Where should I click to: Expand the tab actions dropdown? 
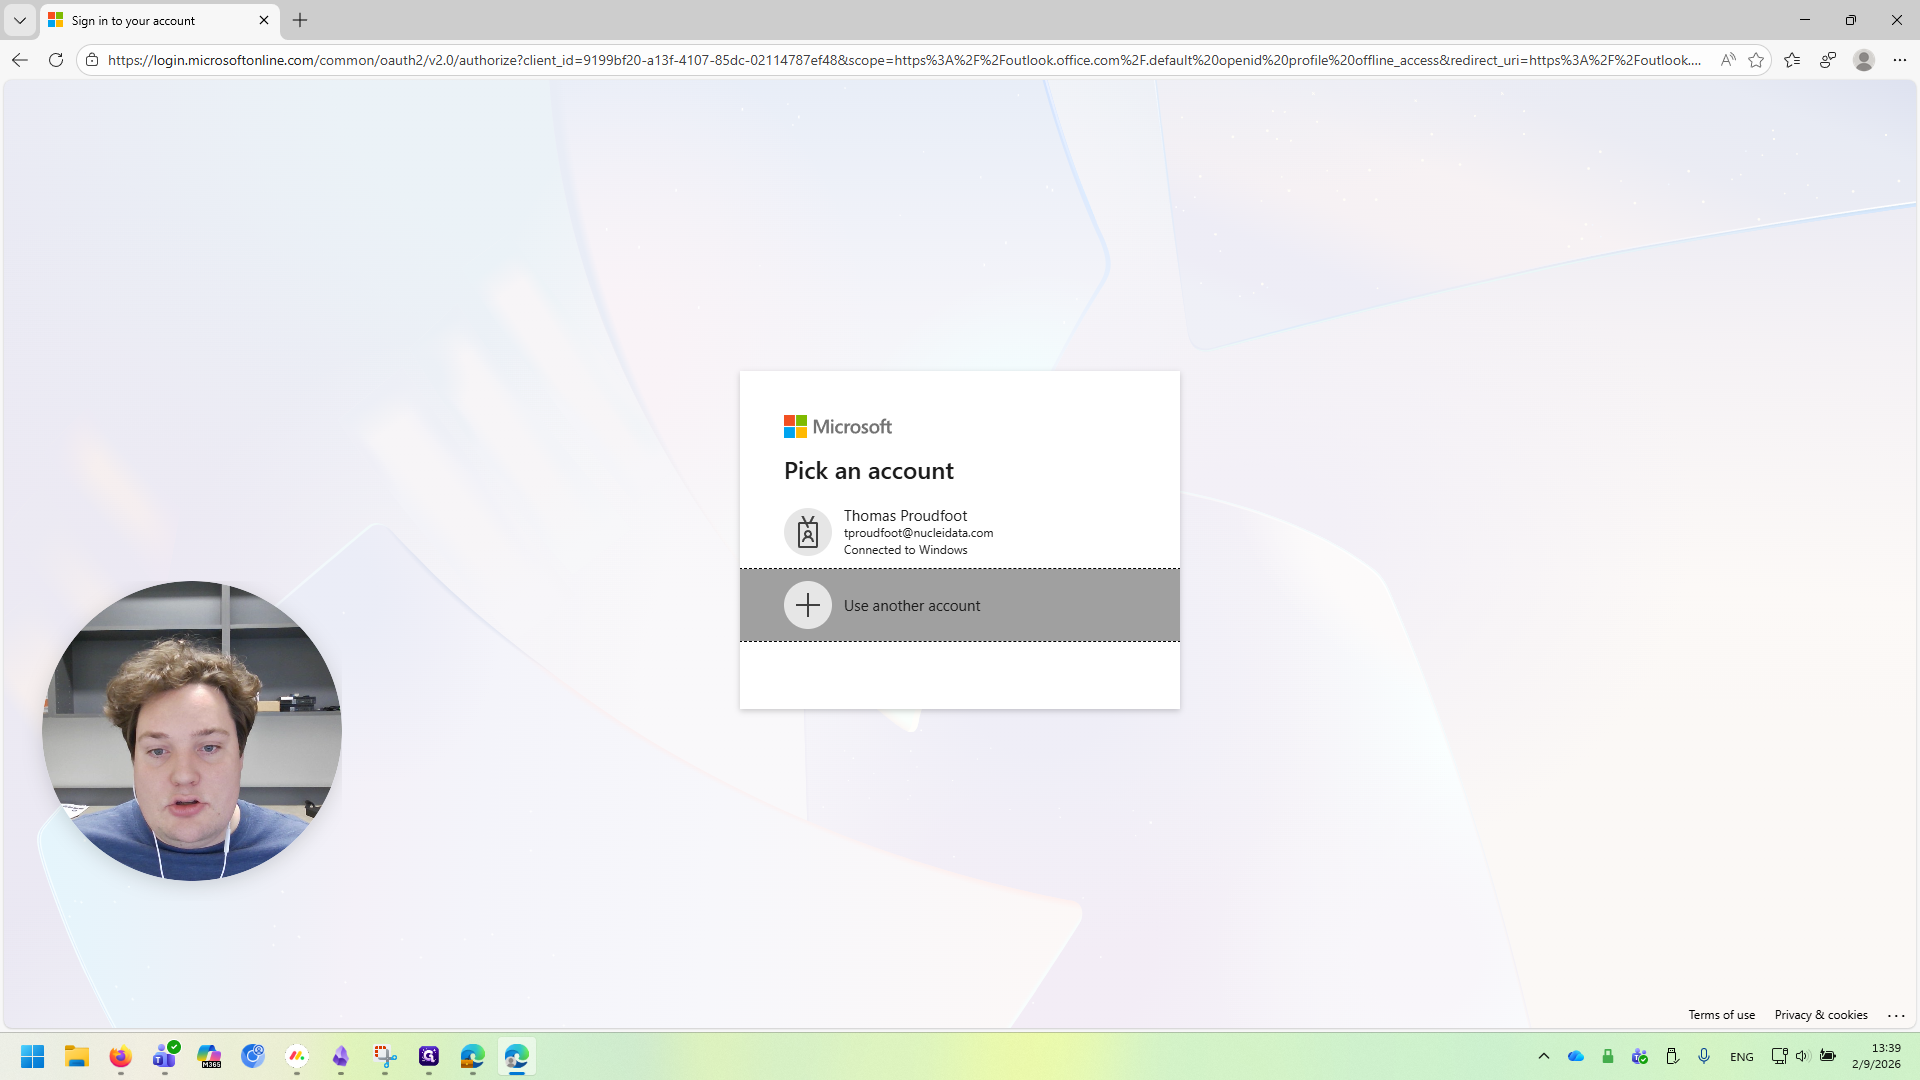pos(19,20)
